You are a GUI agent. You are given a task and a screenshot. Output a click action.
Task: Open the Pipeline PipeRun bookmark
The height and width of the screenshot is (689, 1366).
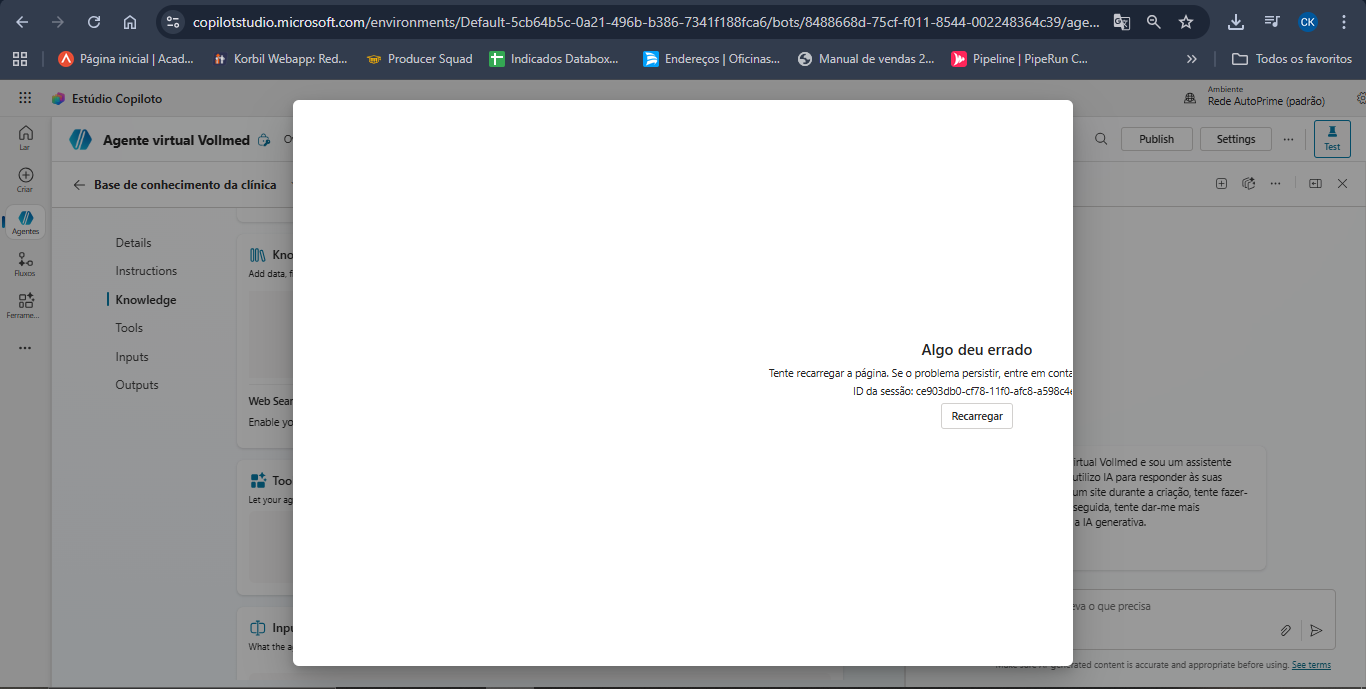coord(1019,59)
